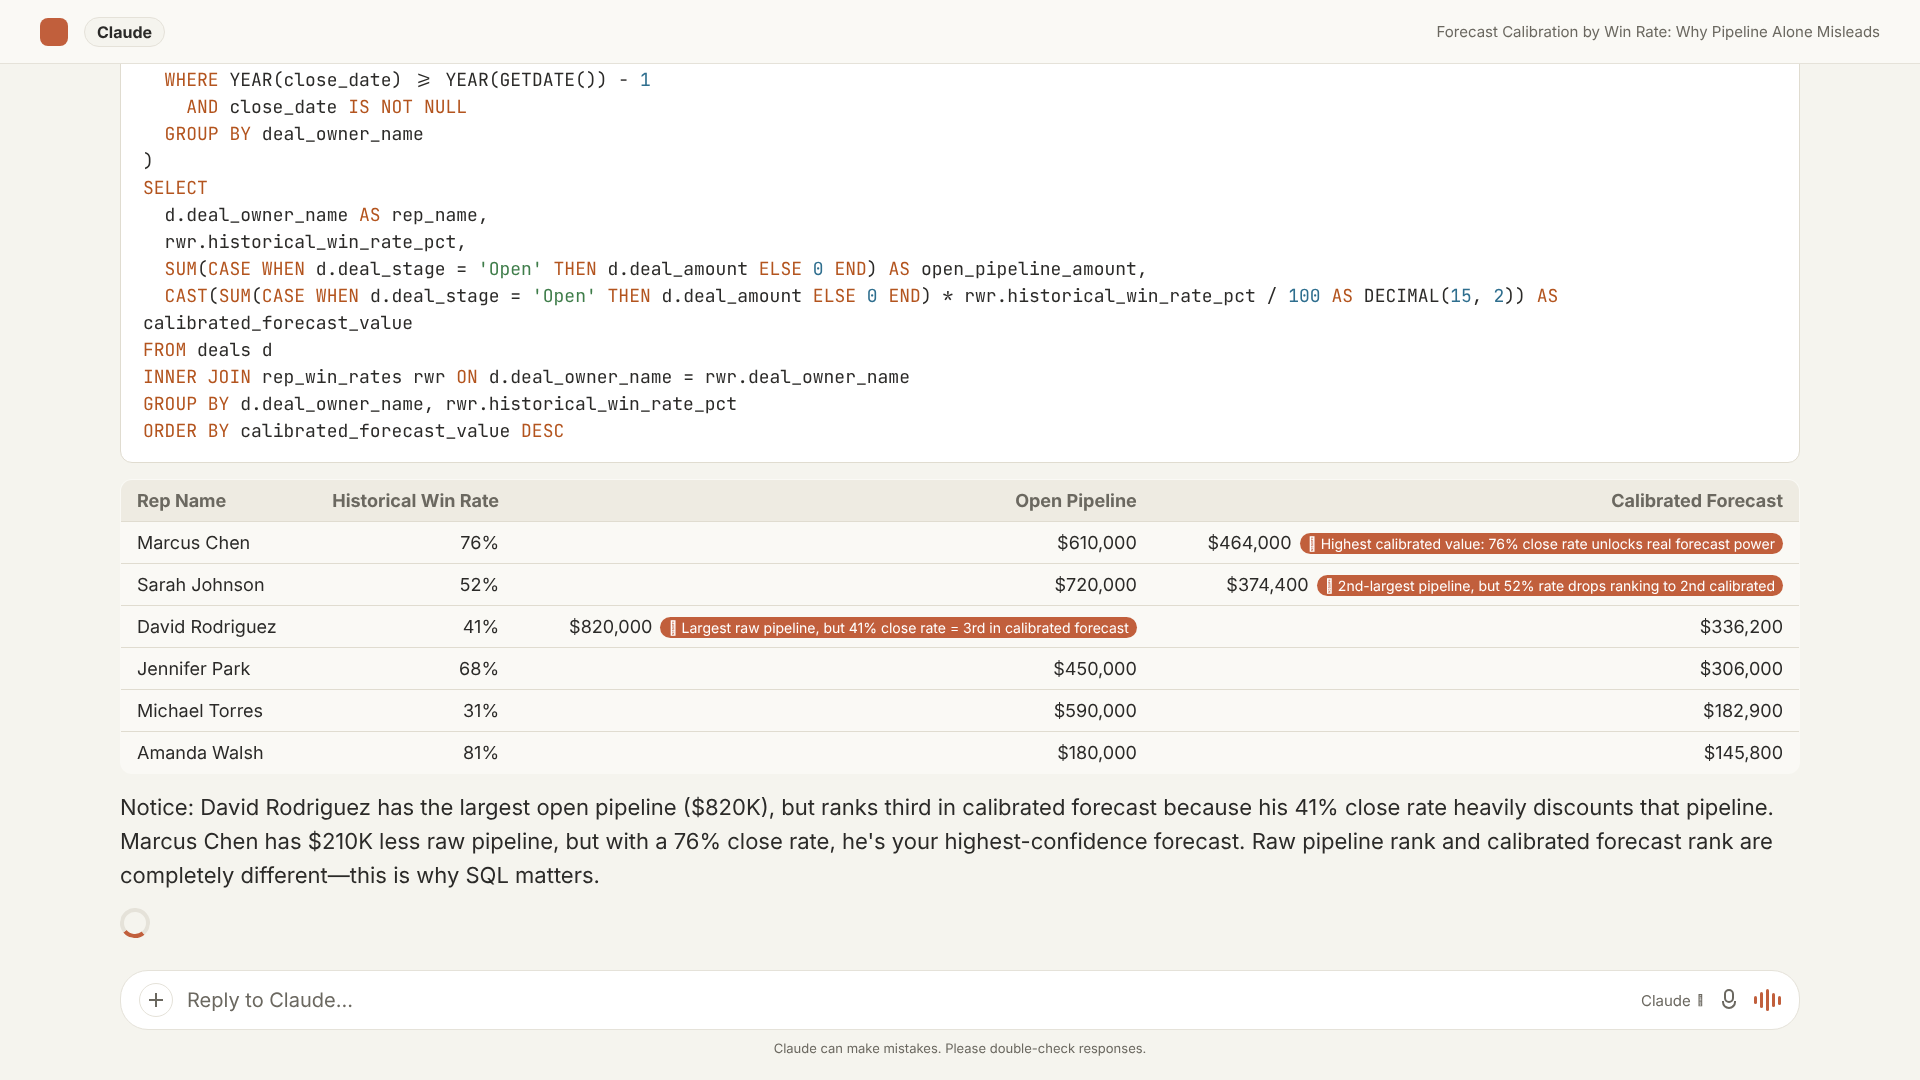Click the $306,000 calibrated forecast value
This screenshot has width=1920, height=1080.
[x=1741, y=669]
